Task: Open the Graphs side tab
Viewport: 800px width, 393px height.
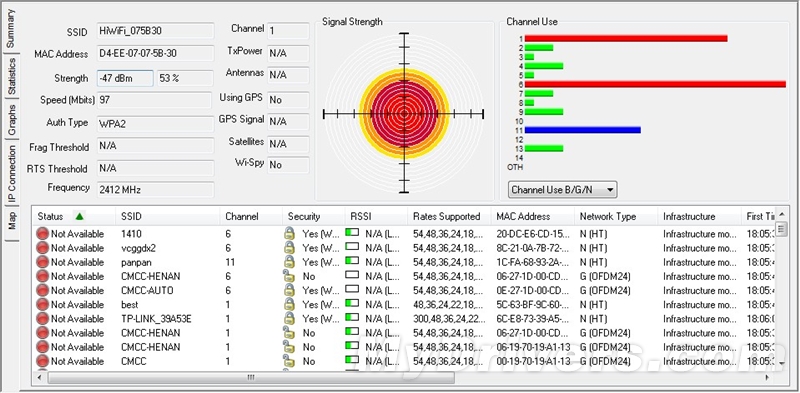Action: [11, 119]
